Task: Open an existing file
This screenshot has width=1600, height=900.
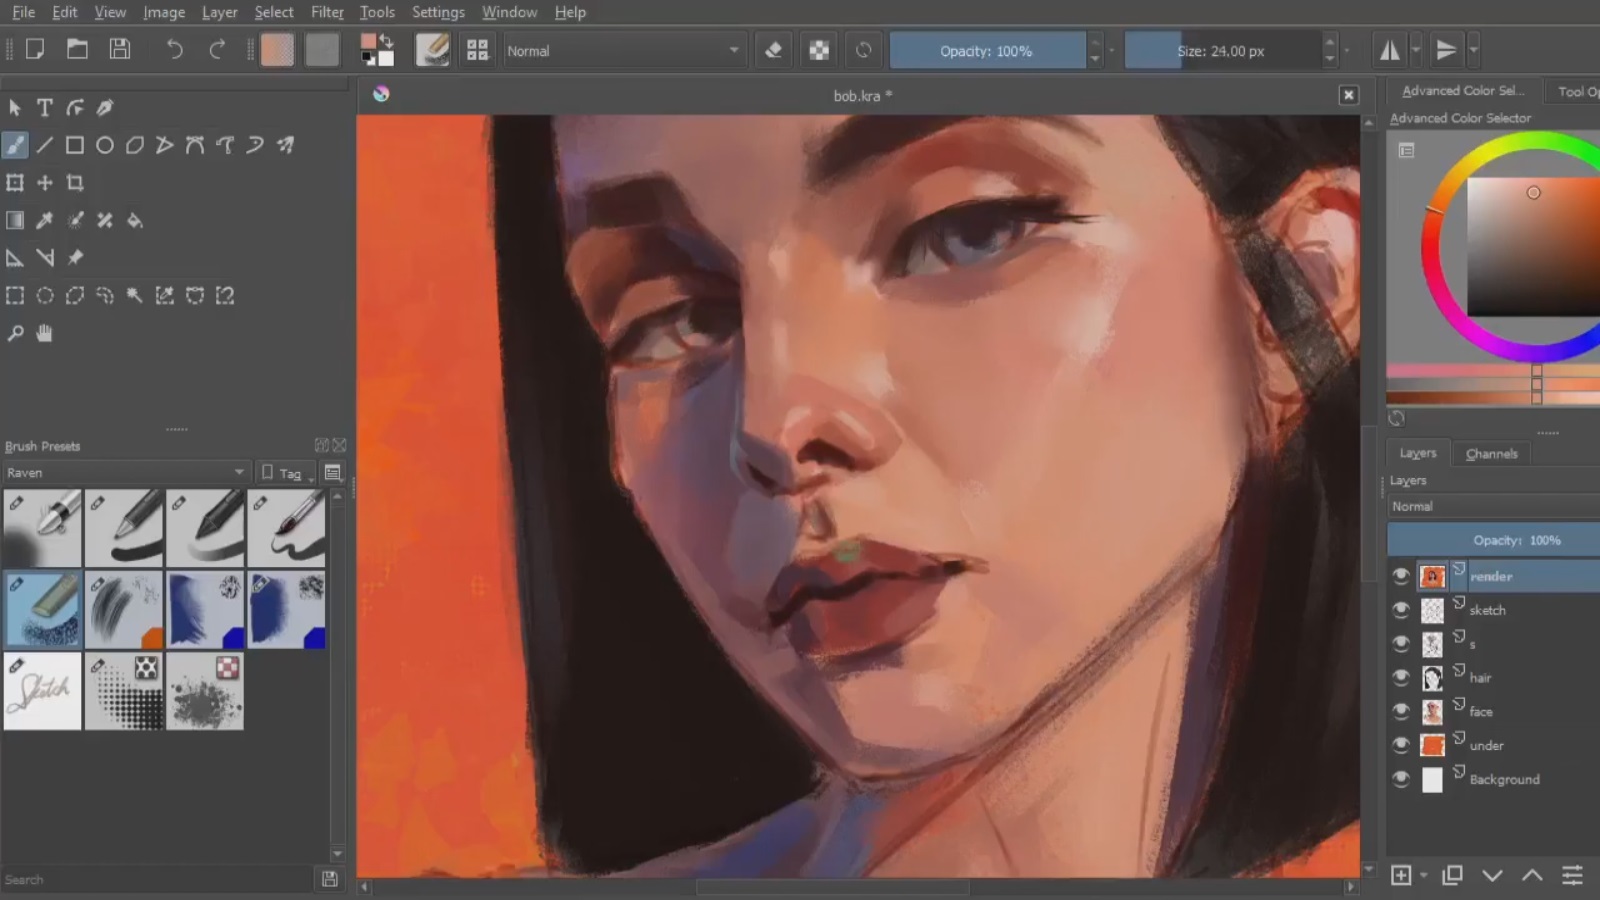Action: tap(77, 49)
